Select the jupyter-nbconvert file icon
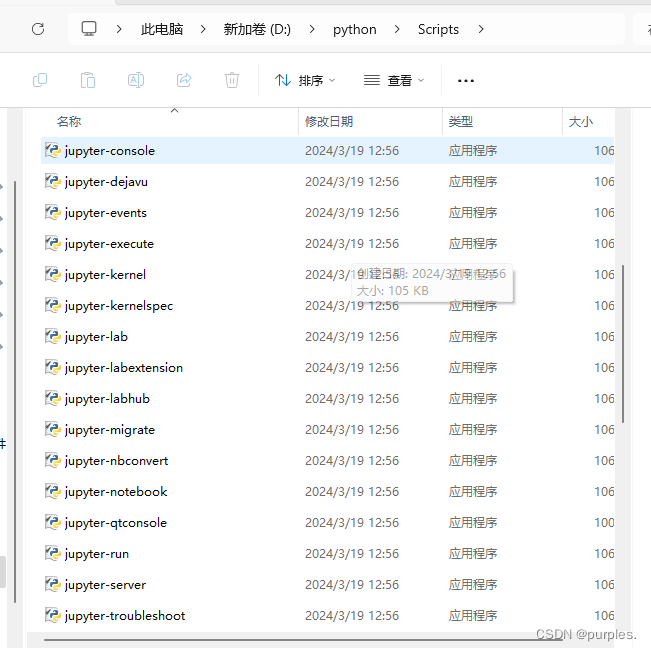Screen dimensions: 651x651 53,460
